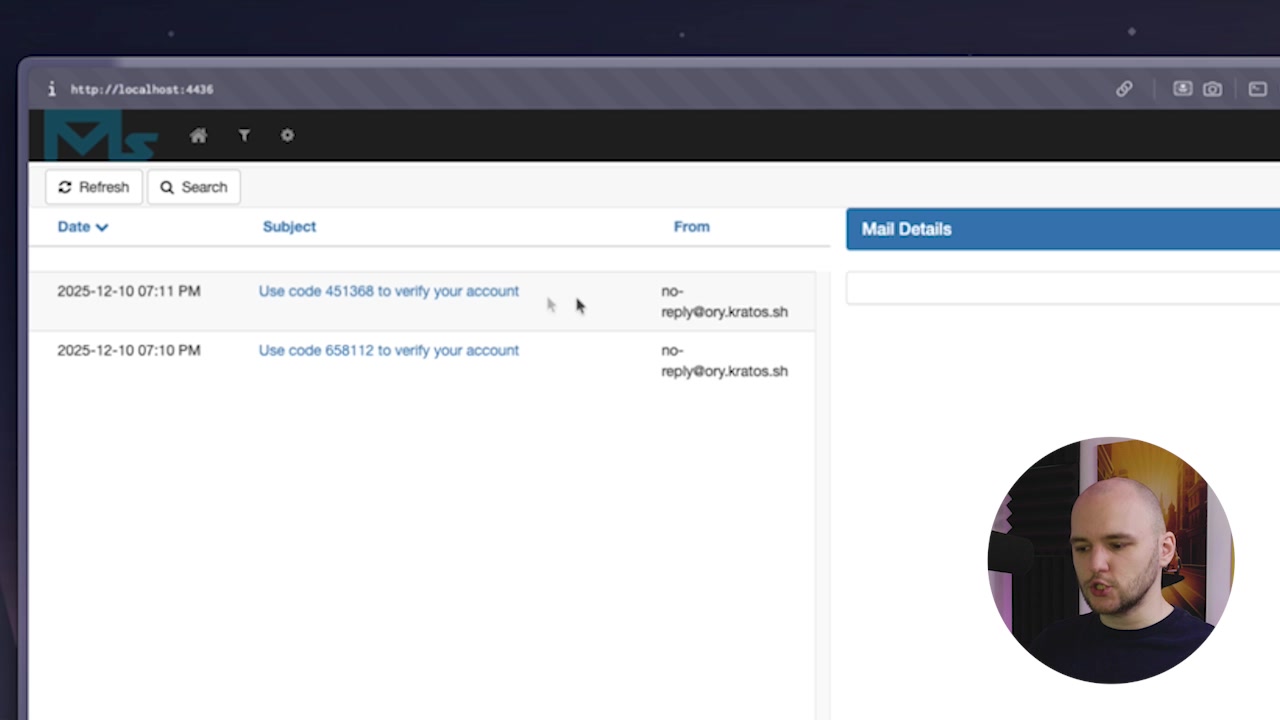Collapse sorting via the Date chevron
This screenshot has width=1280, height=720.
(x=101, y=227)
